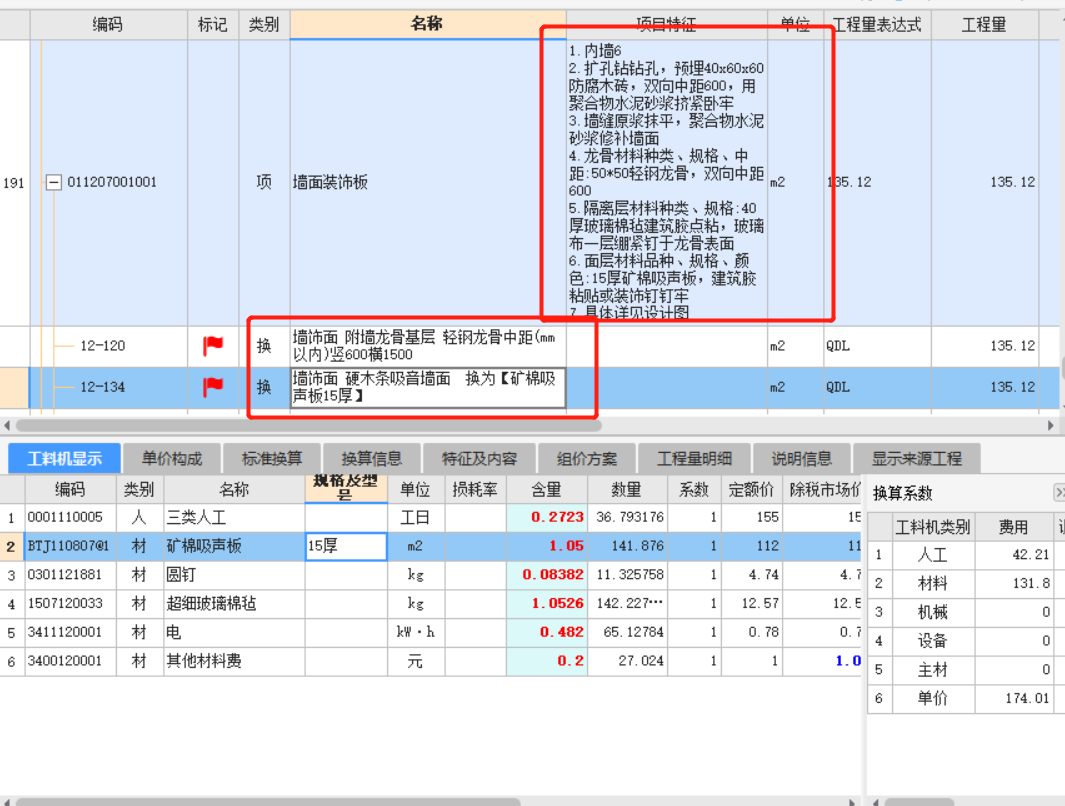Click the red flag on row 12-120
1065x806 pixels.
click(213, 346)
